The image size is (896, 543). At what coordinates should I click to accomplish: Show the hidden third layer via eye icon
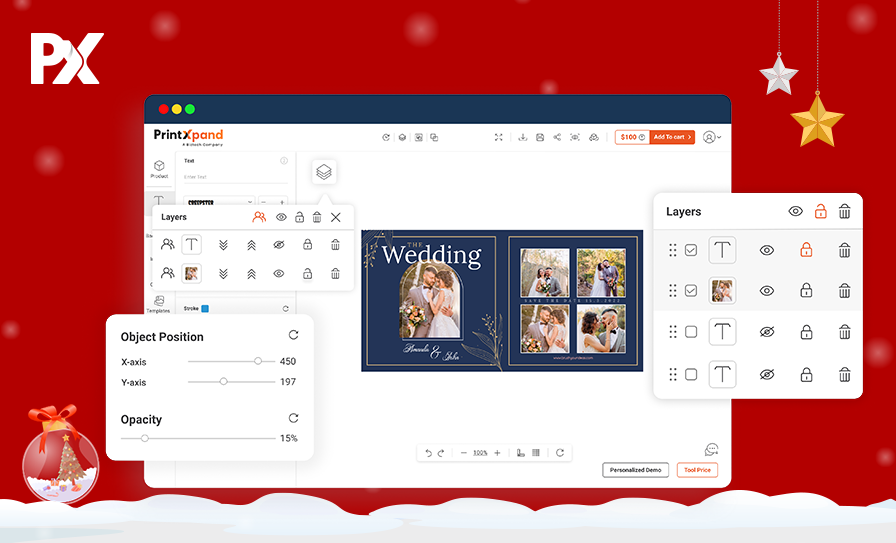pos(767,332)
